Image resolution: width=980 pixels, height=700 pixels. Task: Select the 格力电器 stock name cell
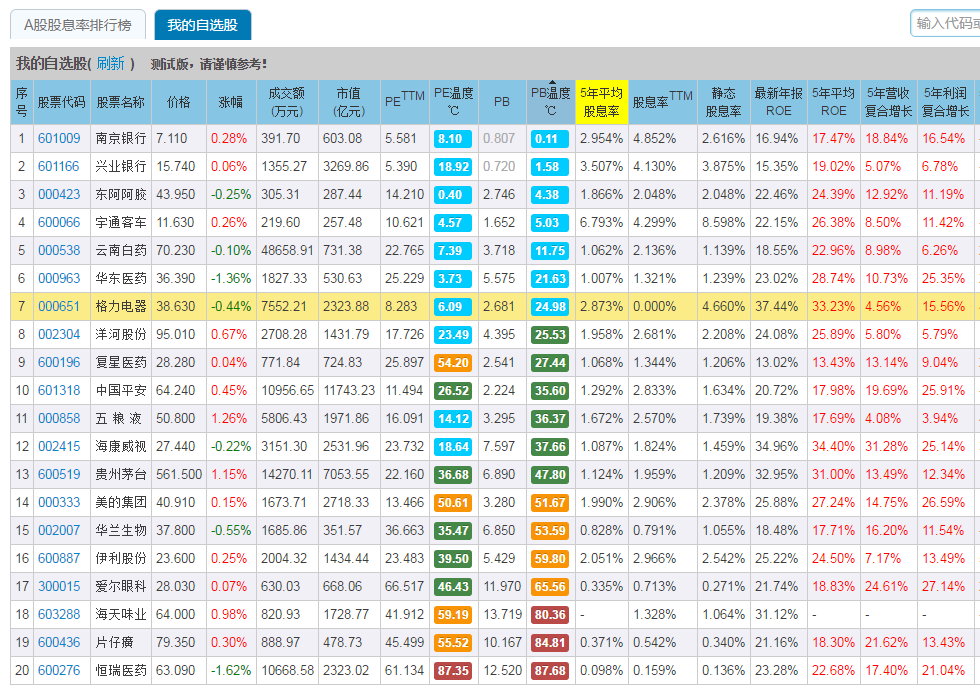(121, 306)
